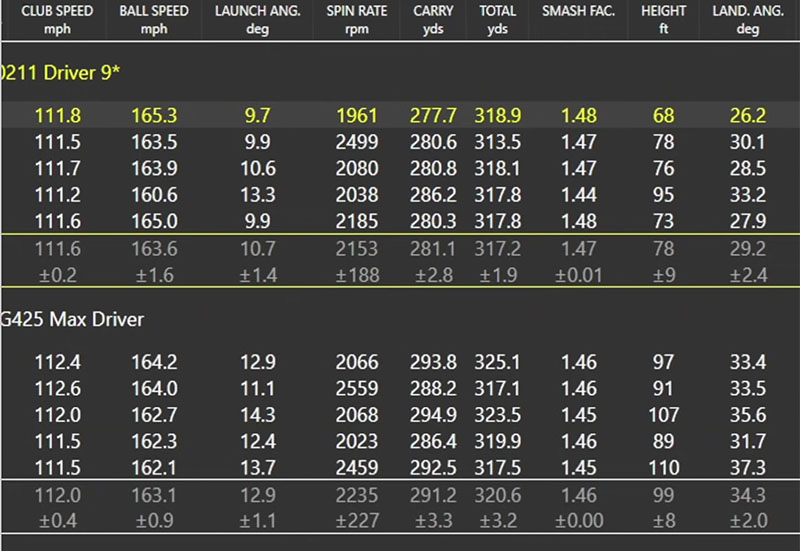Select the SPIN RATE rpm column header
The width and height of the screenshot is (800, 551).
pos(357,19)
